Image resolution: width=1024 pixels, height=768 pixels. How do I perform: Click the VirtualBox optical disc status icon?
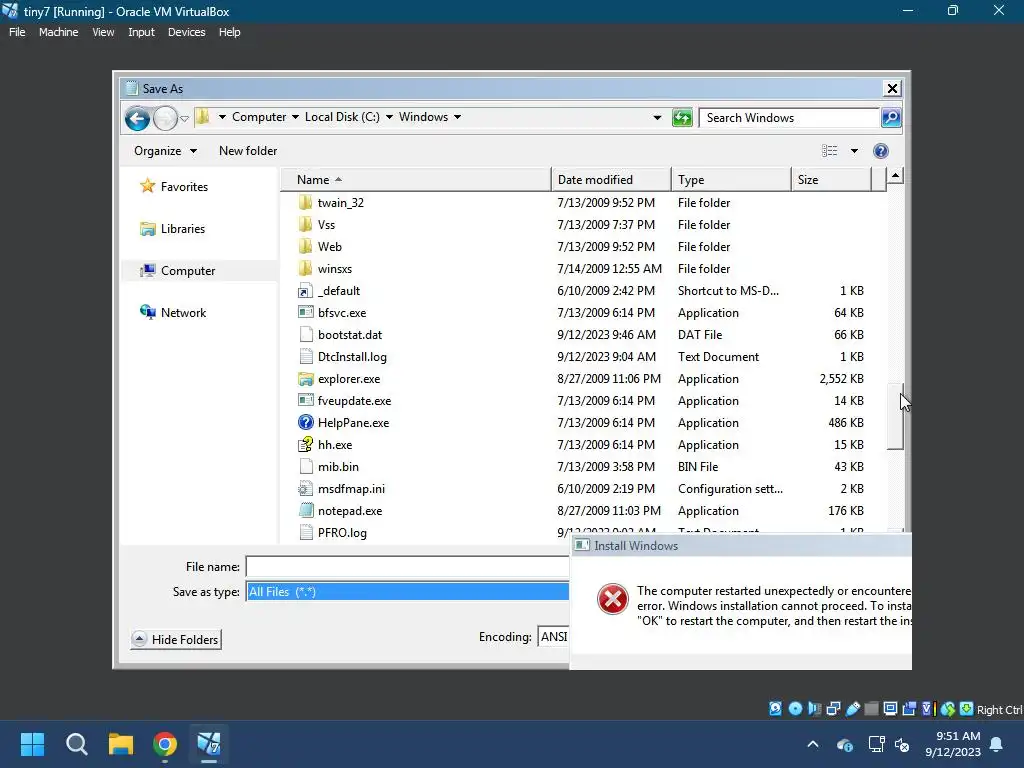tap(795, 709)
